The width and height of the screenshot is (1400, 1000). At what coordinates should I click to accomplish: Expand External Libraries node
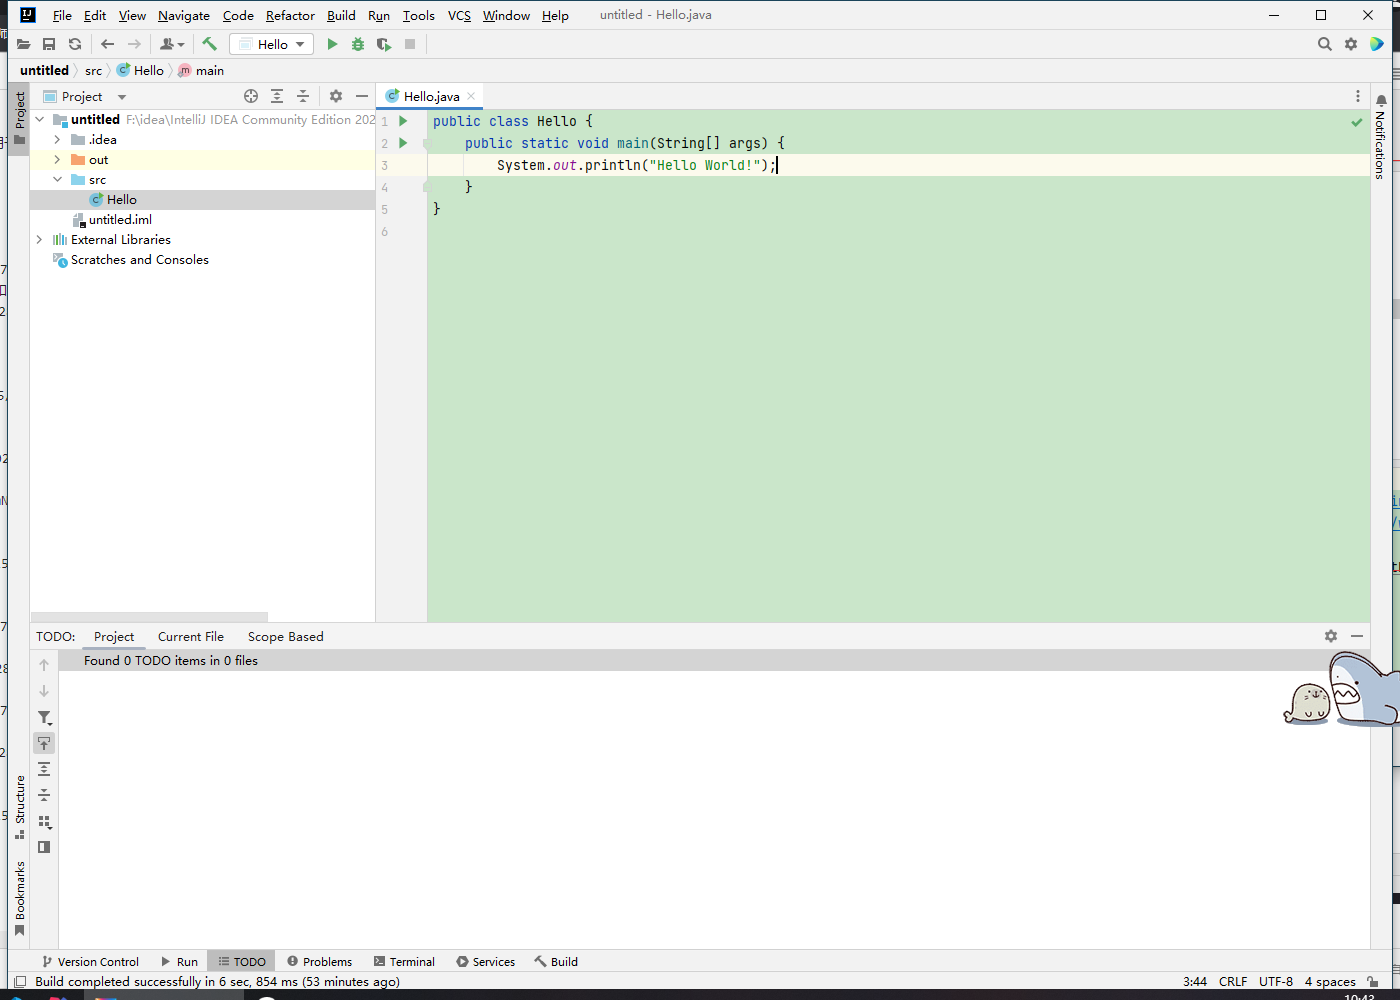click(40, 239)
